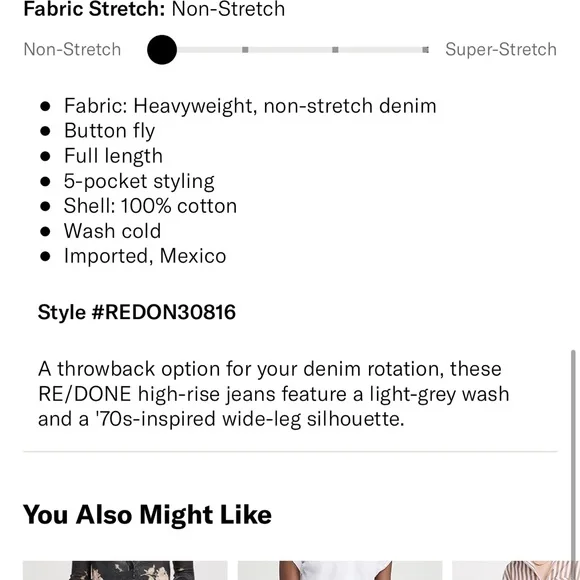Screen dimensions: 580x580
Task: Click the Style #REDON30816 text
Action: pyautogui.click(x=136, y=312)
